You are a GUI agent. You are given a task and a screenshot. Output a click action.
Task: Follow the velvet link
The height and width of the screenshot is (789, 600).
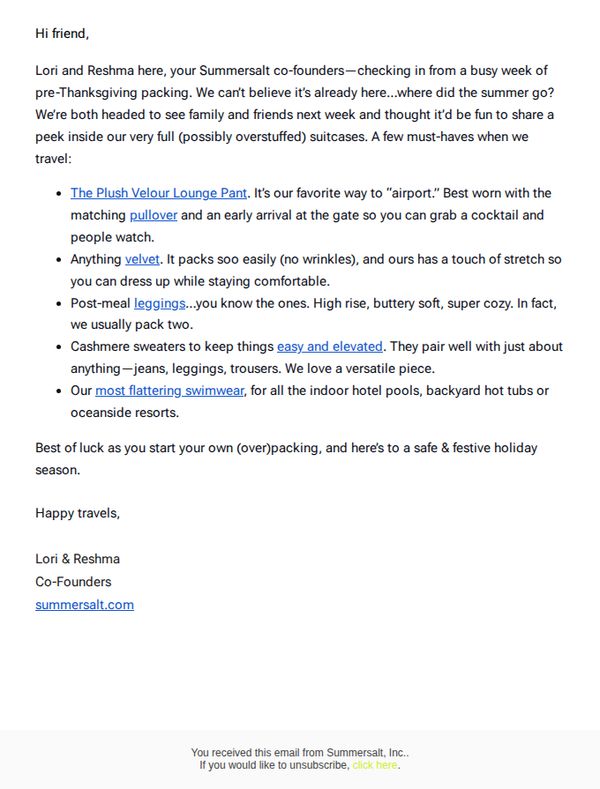(x=142, y=260)
